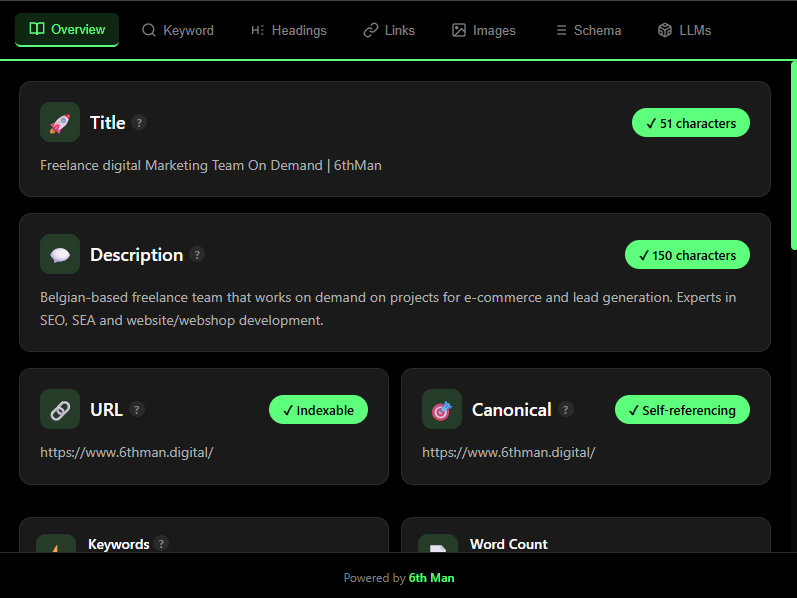The height and width of the screenshot is (598, 797).
Task: Click the Self-referencing status badge
Action: (682, 410)
